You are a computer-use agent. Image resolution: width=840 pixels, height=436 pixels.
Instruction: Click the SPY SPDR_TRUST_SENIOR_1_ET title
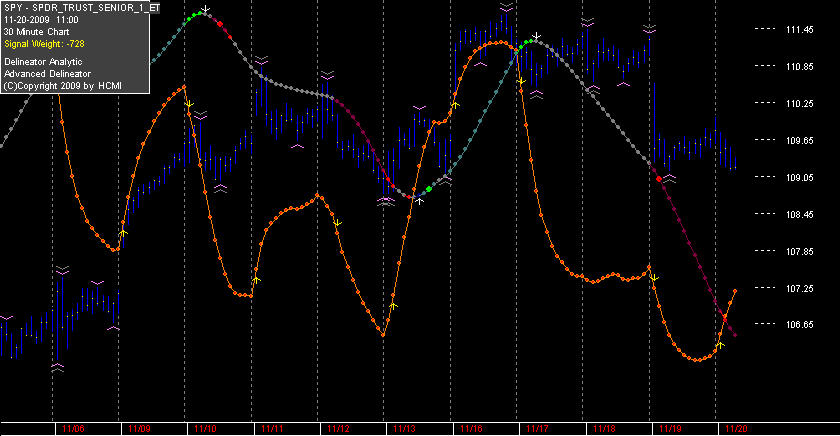[81, 8]
